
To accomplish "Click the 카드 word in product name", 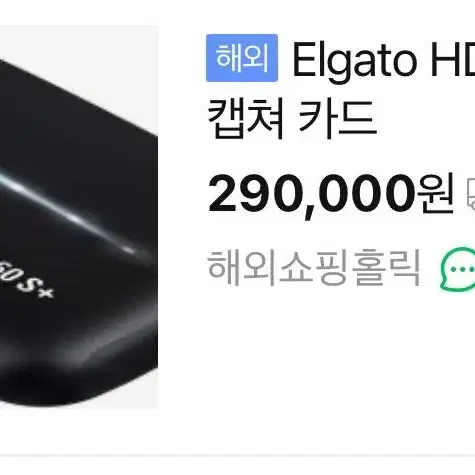I will click(337, 119).
